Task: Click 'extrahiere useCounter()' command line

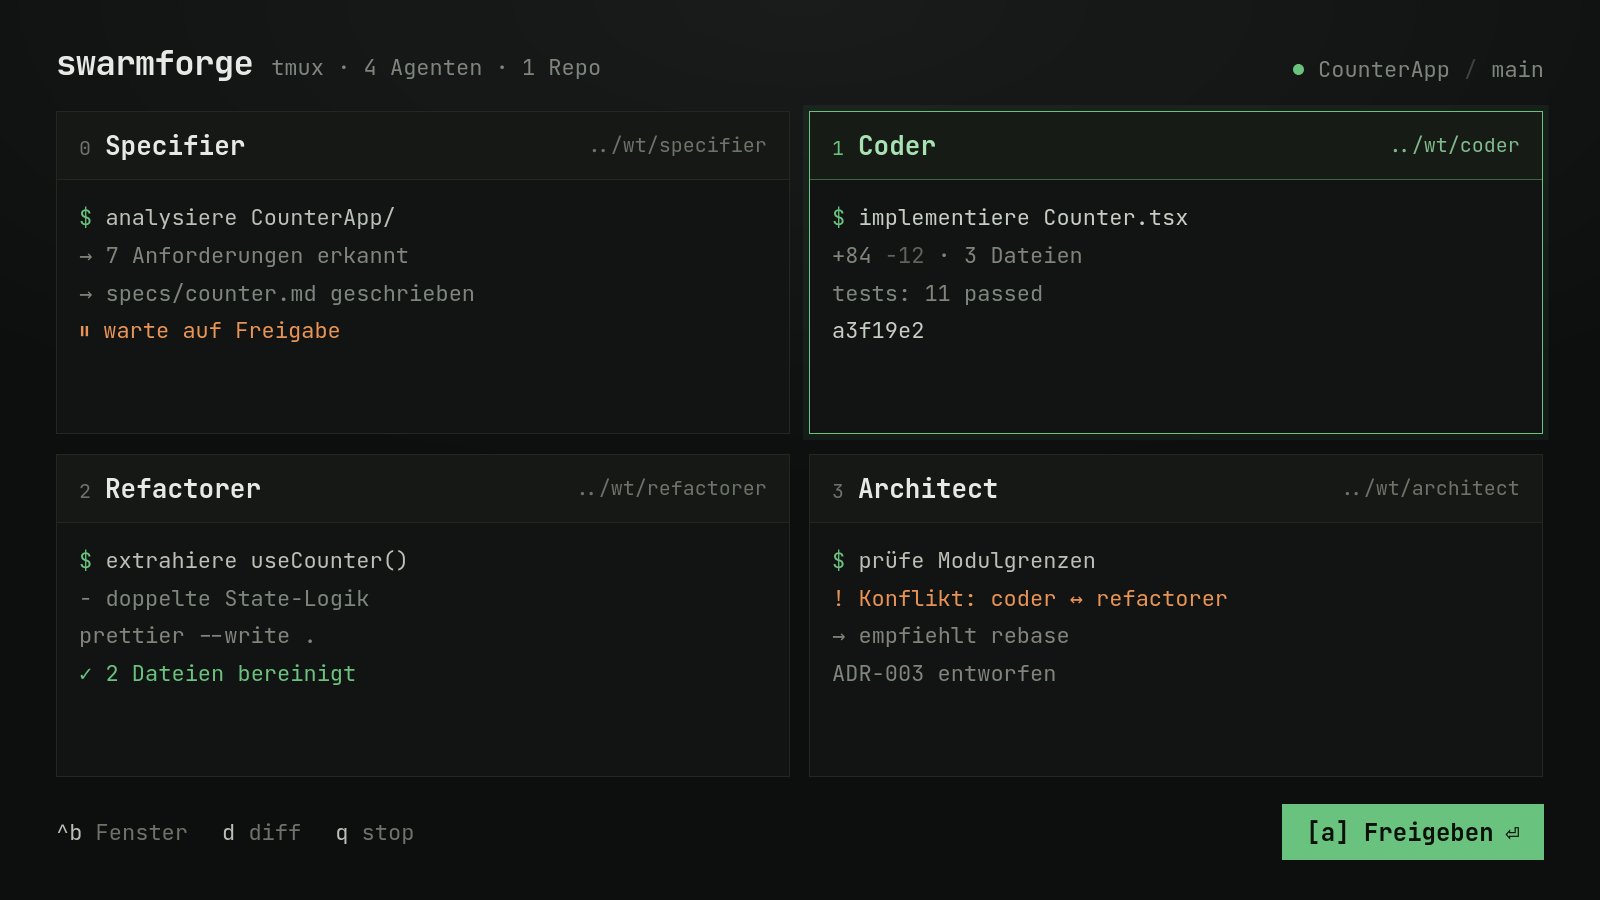Action: pos(243,561)
